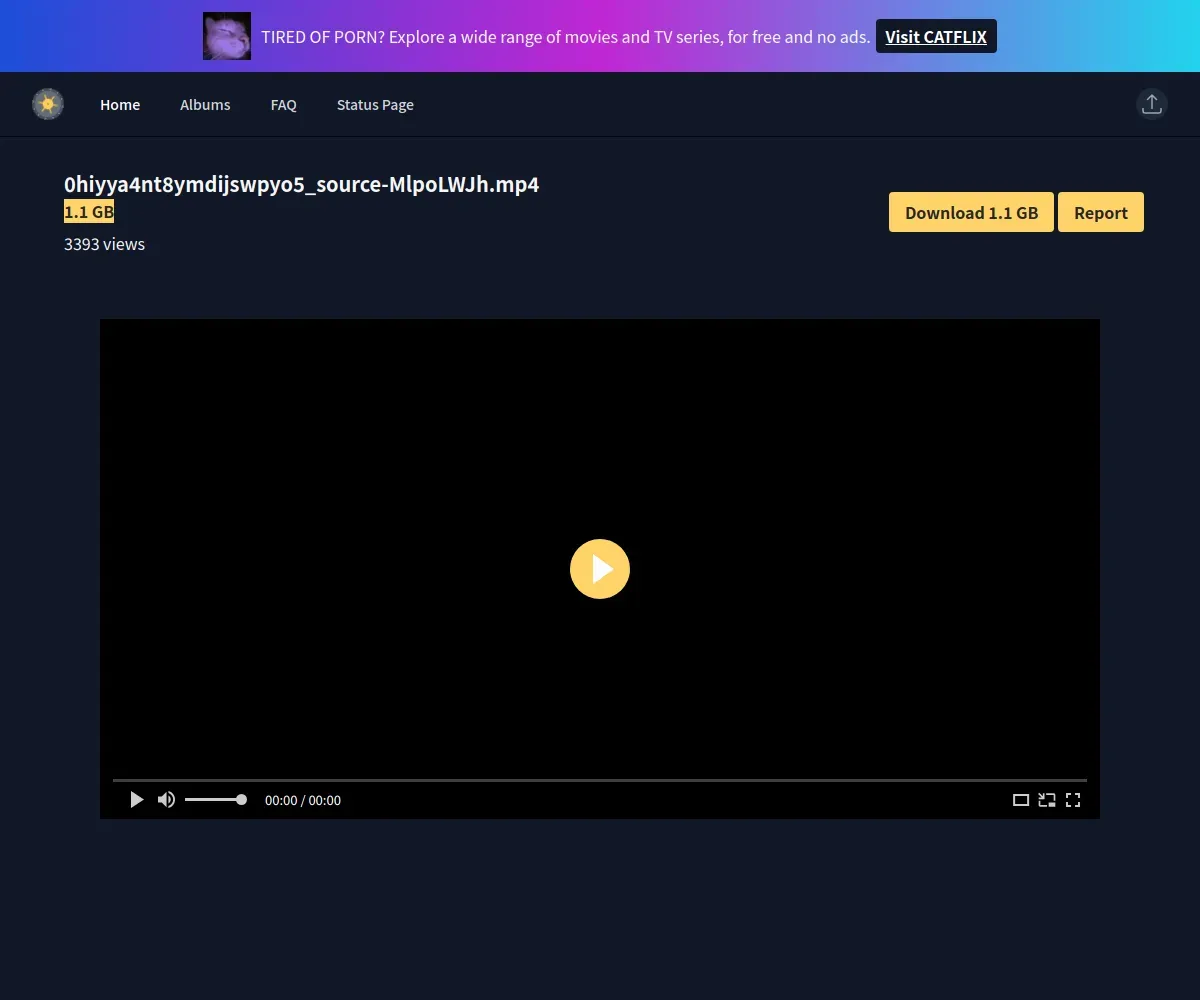The image size is (1200, 1000).
Task: Click the mp4 file name heading
Action: click(302, 184)
